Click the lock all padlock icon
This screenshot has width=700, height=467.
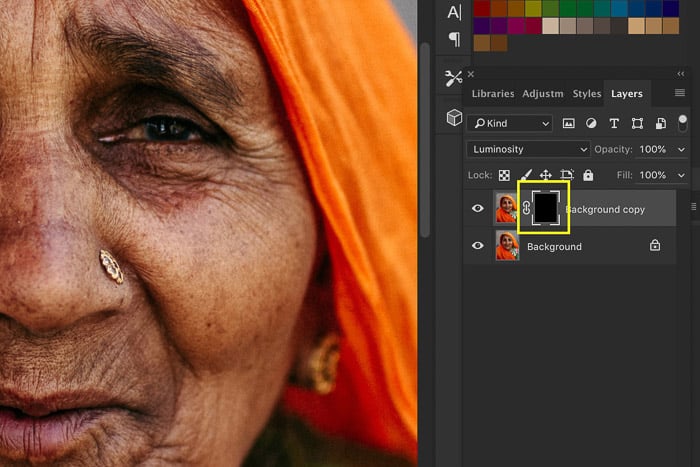click(588, 175)
